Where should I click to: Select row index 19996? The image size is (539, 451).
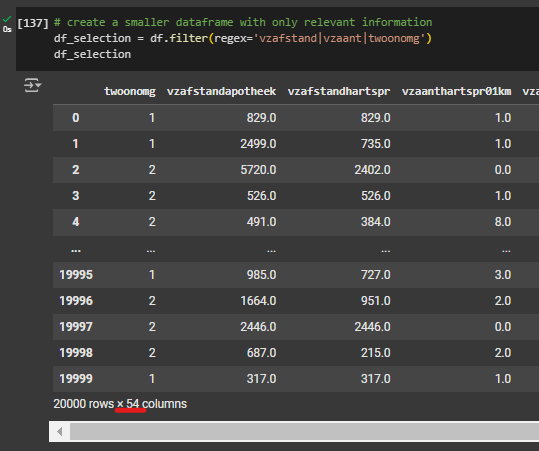76,301
